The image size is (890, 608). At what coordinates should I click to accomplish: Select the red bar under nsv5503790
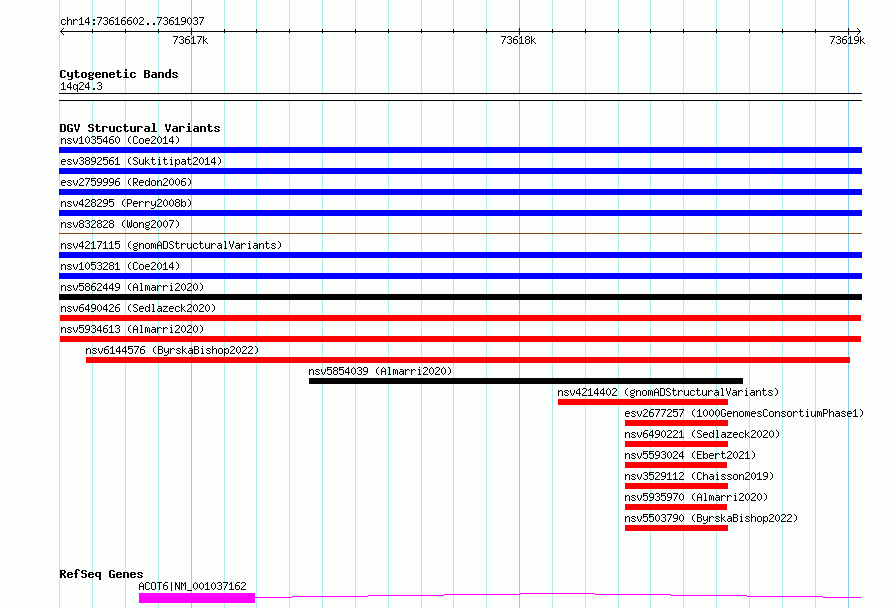tap(676, 528)
